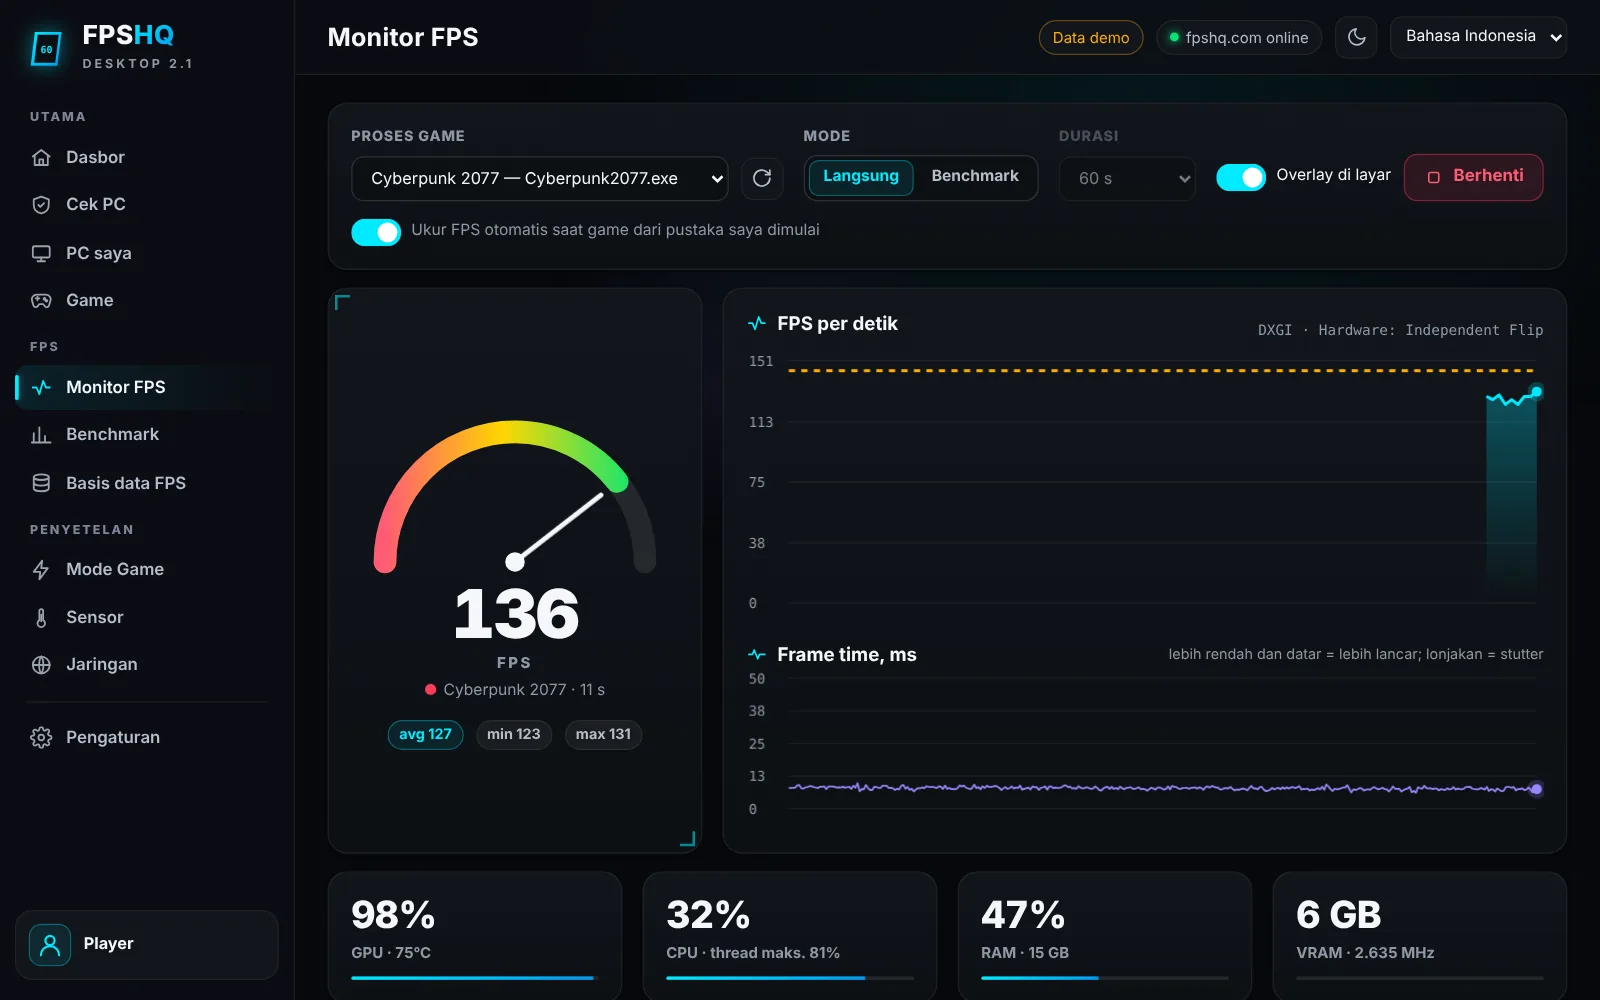Click the min 123 chip
The image size is (1600, 1000).
point(513,735)
